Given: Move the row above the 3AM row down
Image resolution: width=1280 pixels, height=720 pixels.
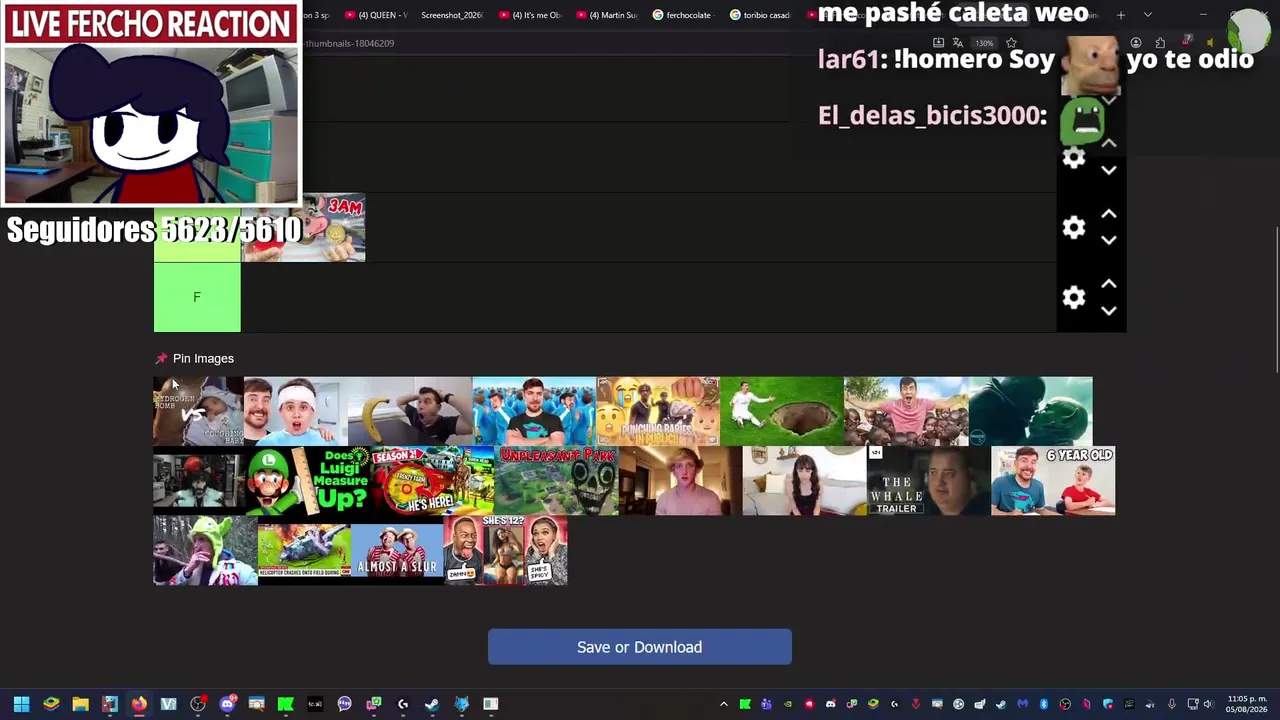Looking at the screenshot, I should tap(1109, 170).
